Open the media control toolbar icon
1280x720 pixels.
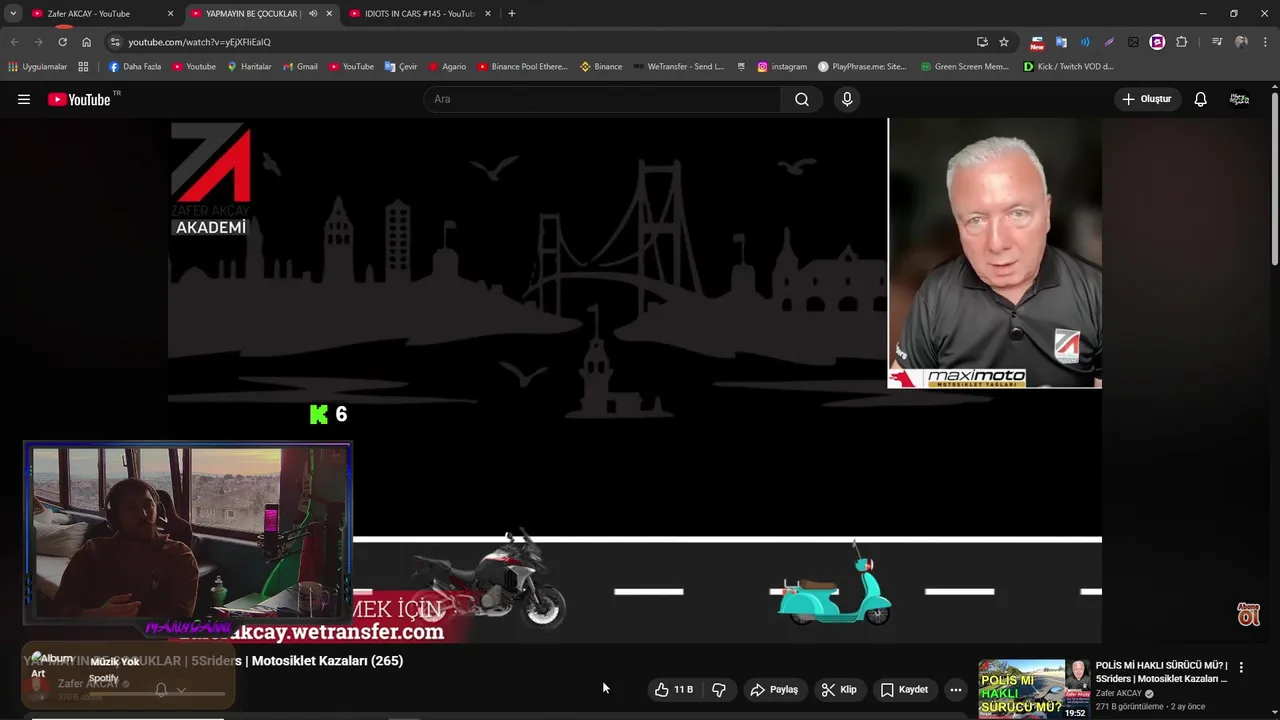pos(1217,42)
